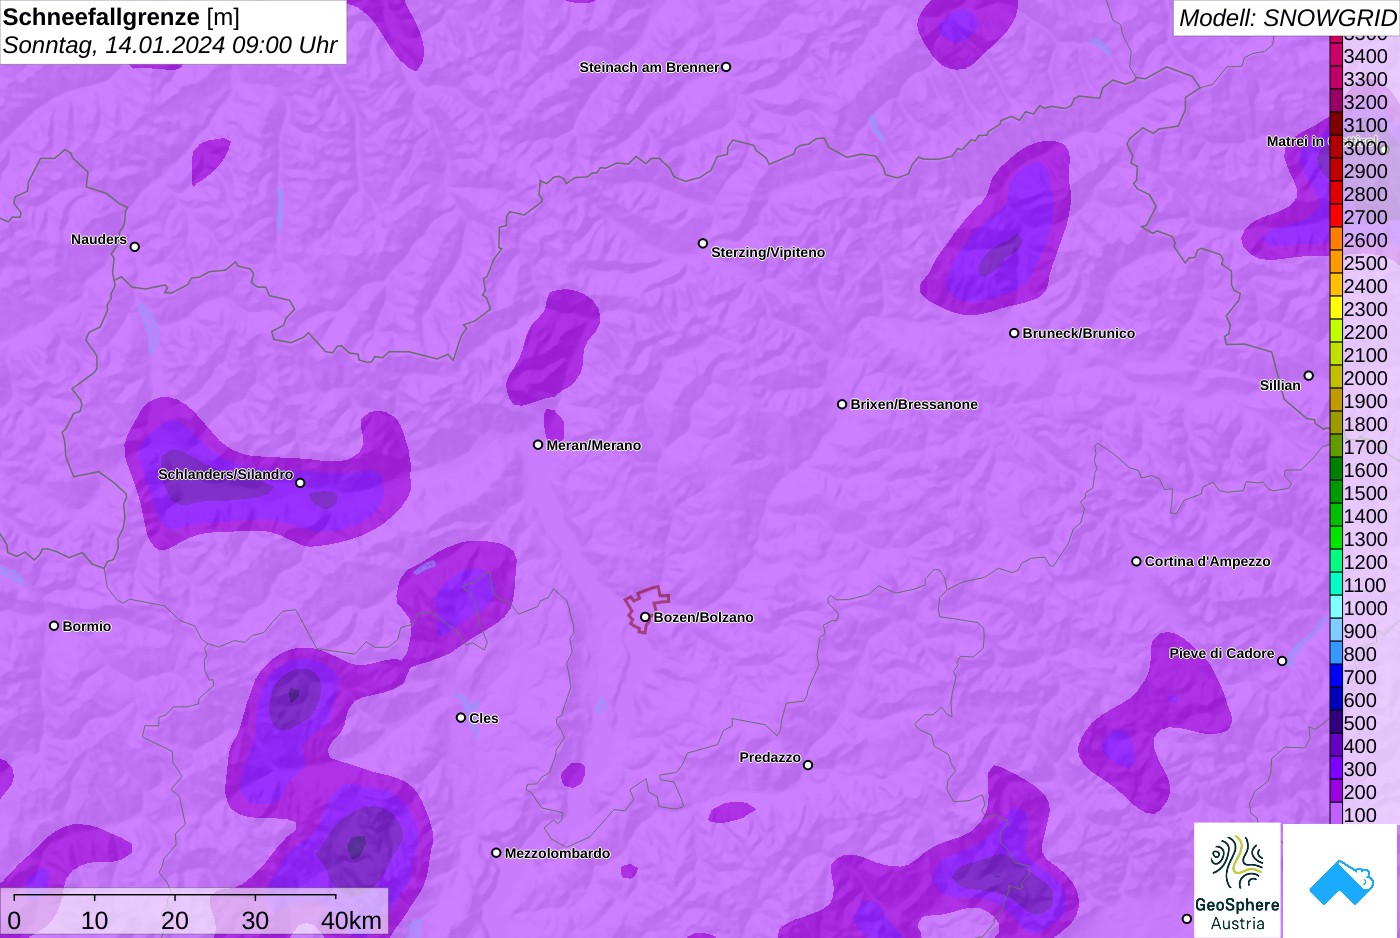Pick the 100 m legend color swatch
This screenshot has width=1400, height=938.
tap(1336, 815)
